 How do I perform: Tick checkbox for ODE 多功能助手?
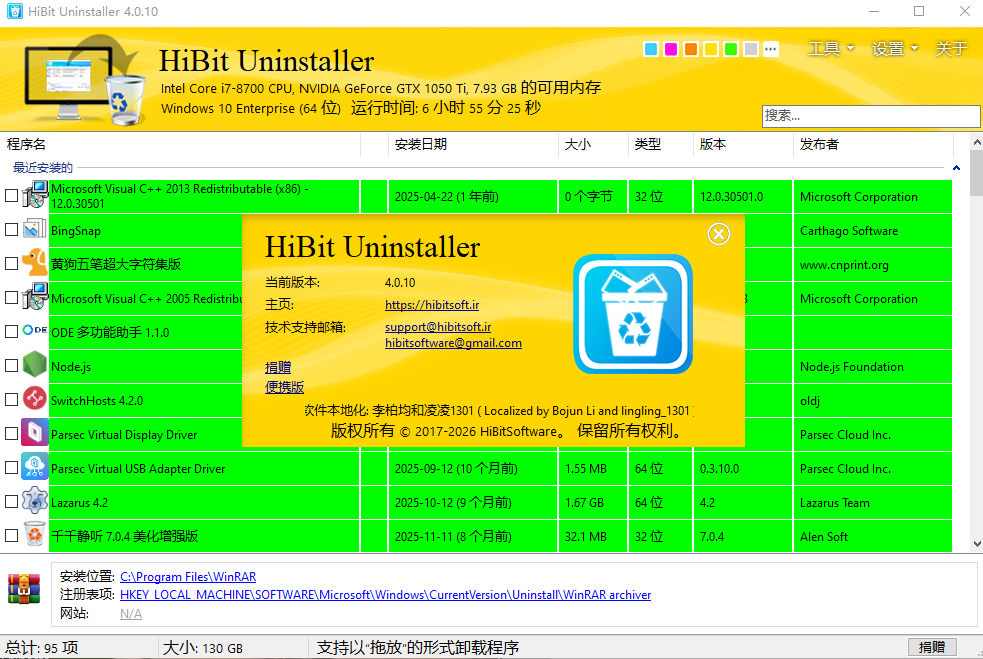coord(11,332)
